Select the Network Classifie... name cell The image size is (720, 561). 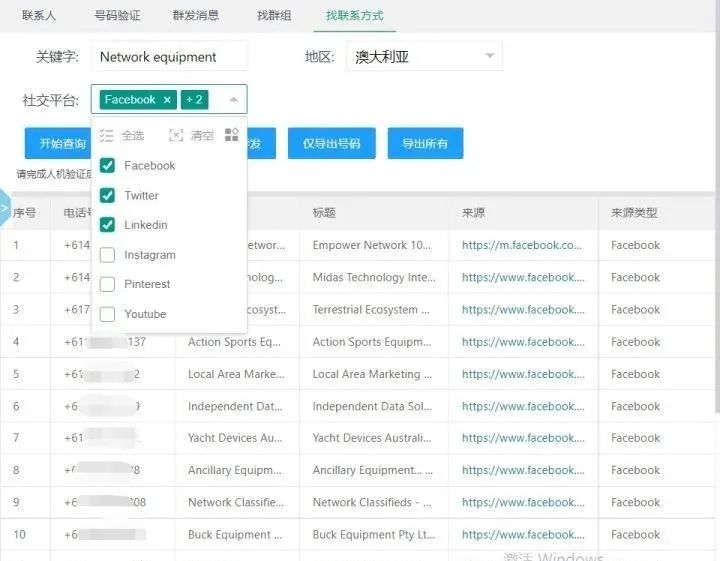click(x=236, y=502)
